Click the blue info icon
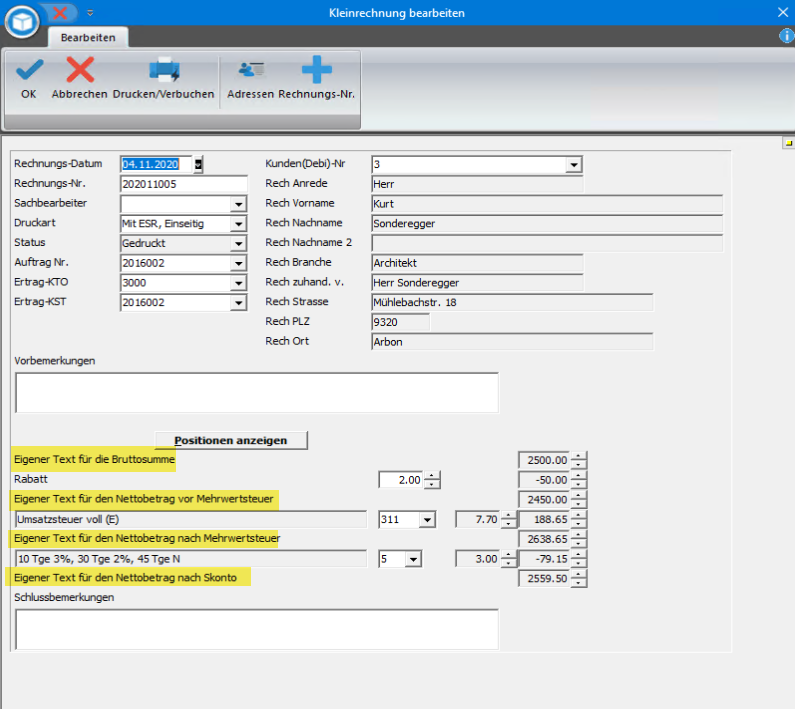The image size is (795, 709). pos(786,36)
